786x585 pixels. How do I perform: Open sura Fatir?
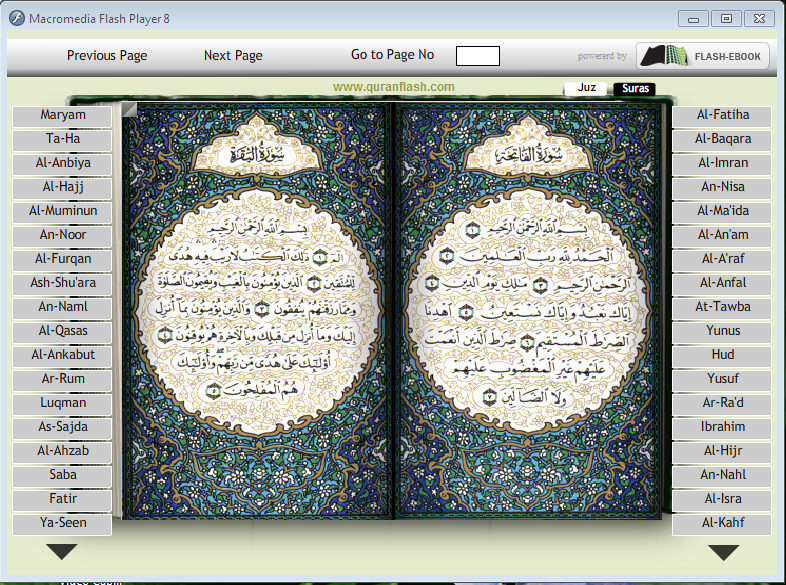coord(62,501)
